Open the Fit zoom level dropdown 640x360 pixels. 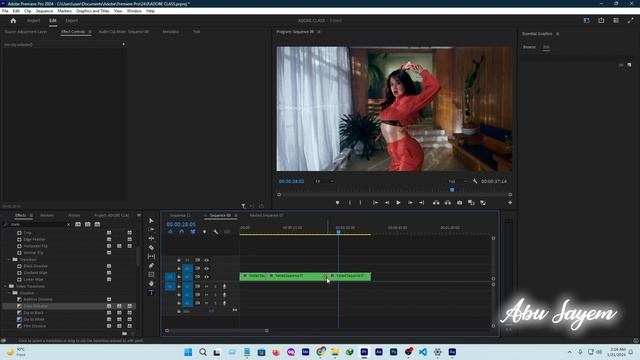tap(325, 181)
